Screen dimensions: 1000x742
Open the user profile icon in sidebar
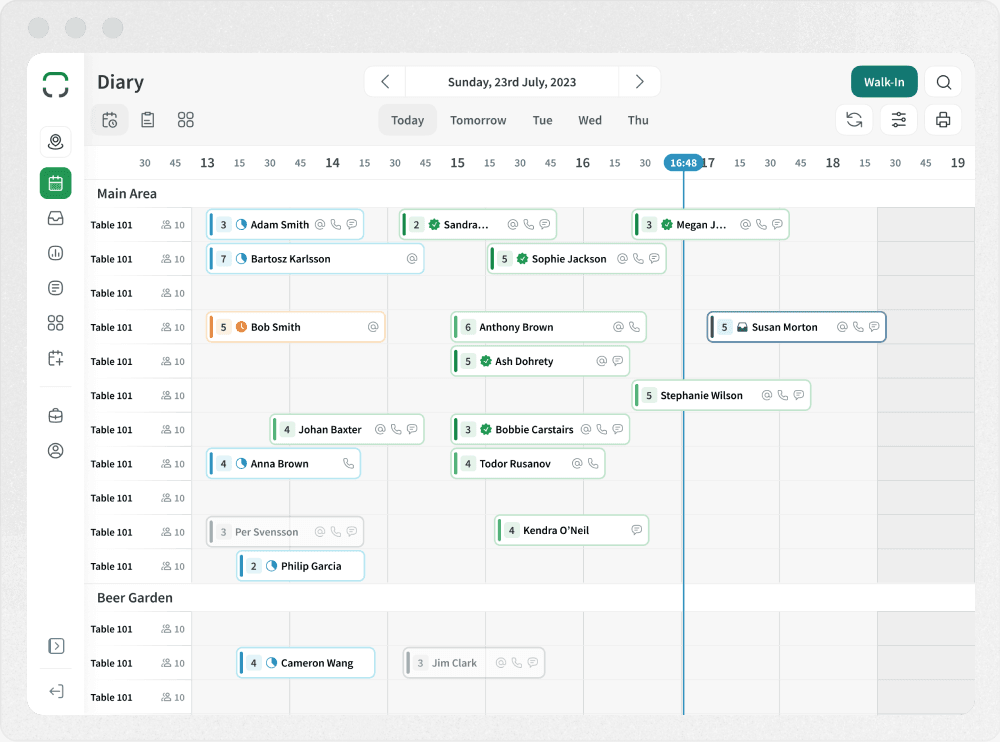(56, 451)
